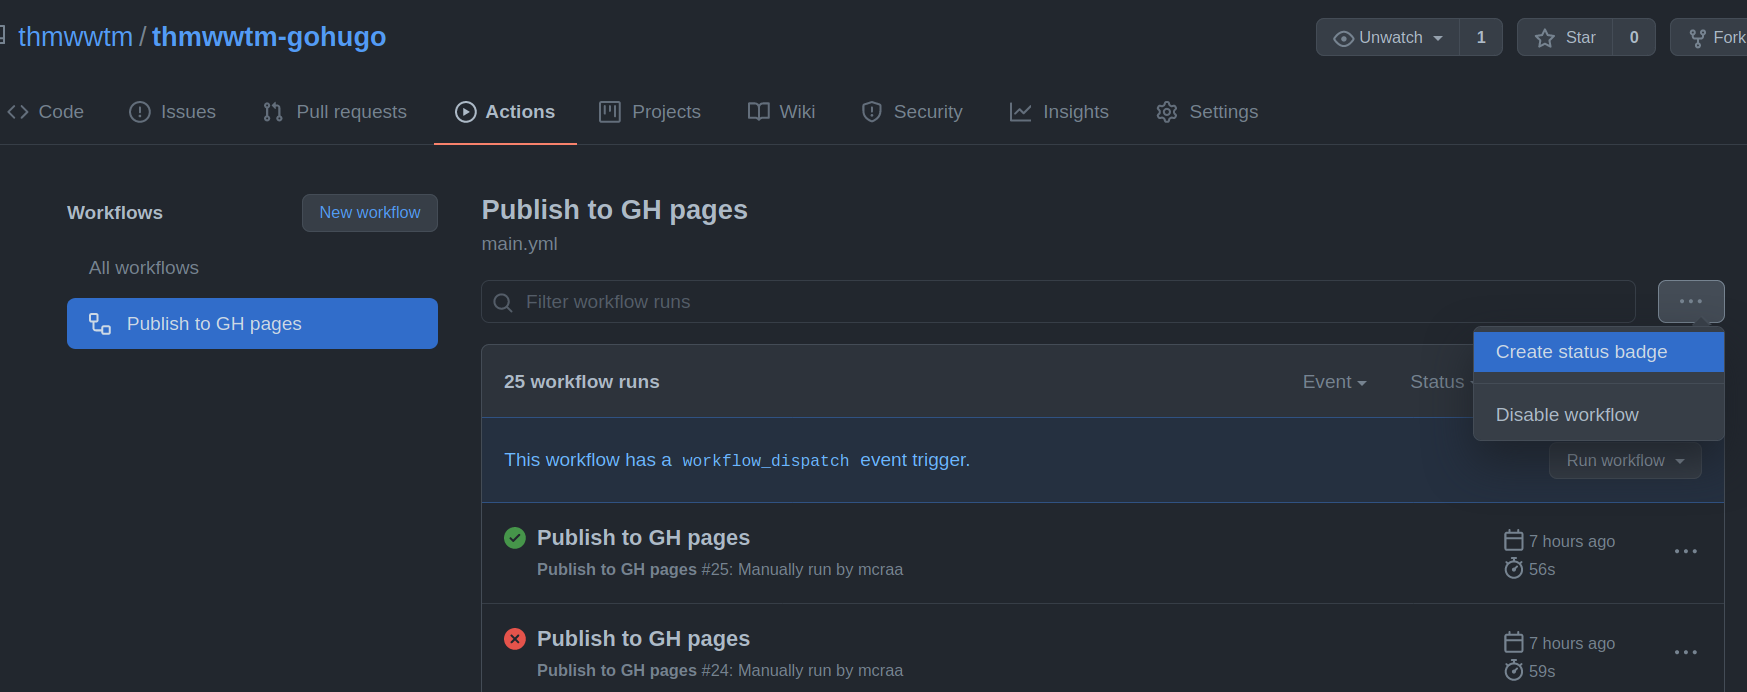
Task: Toggle the workflow three-dots options button
Action: pos(1691,301)
